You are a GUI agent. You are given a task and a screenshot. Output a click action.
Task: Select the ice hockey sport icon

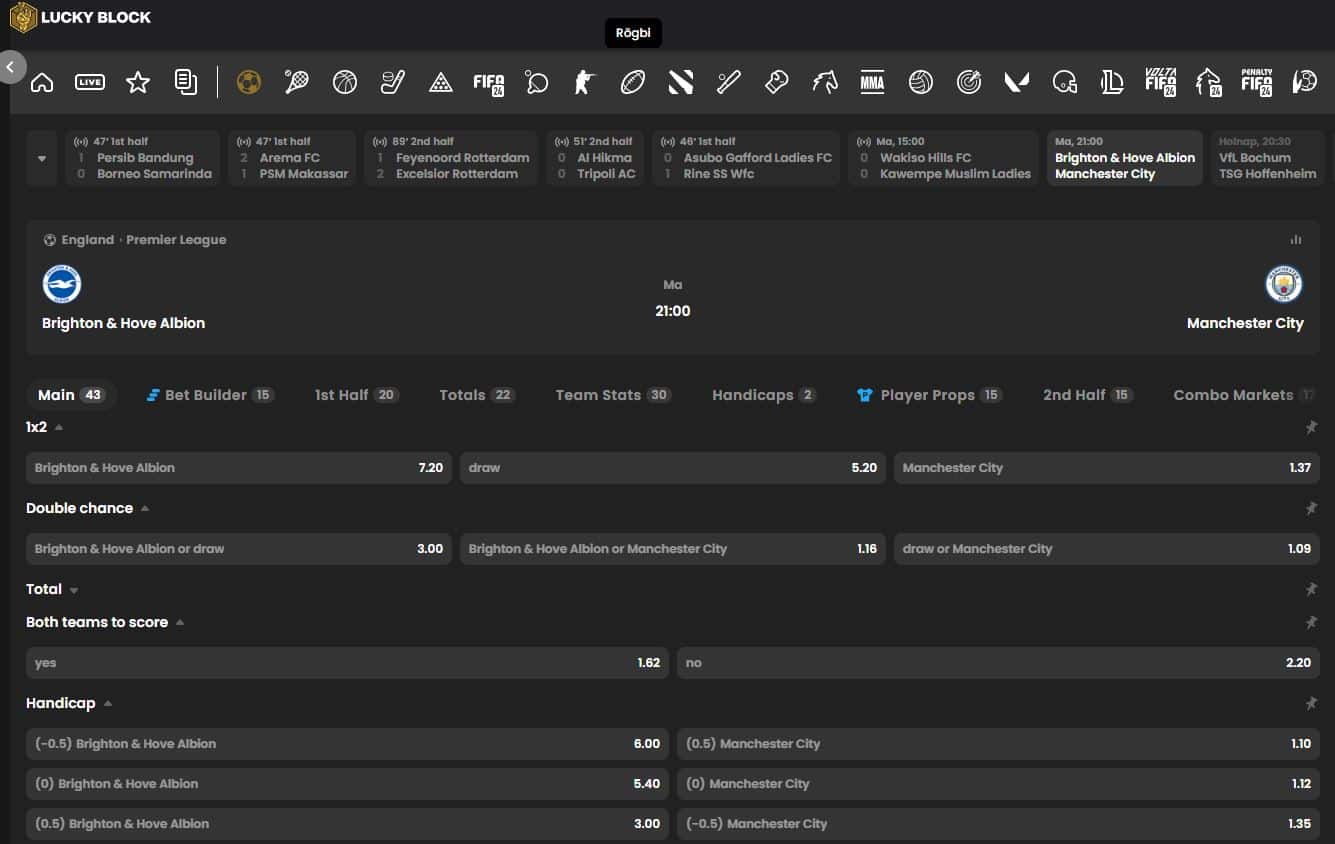click(x=393, y=82)
